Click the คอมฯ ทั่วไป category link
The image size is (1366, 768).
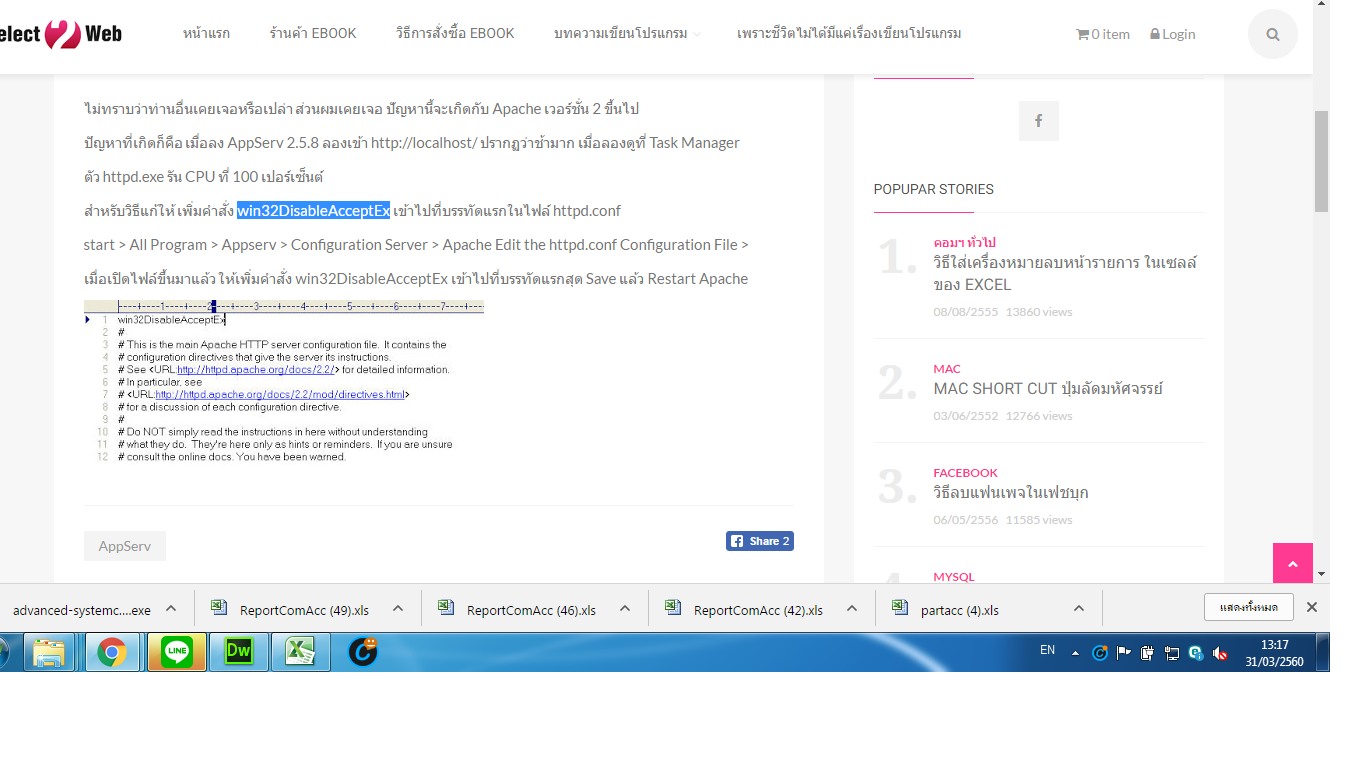964,242
